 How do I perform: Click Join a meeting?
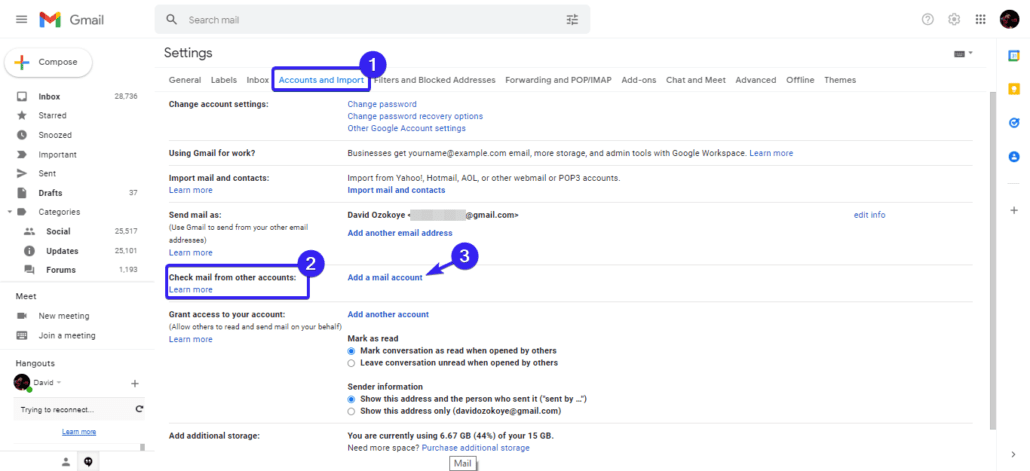pos(67,336)
